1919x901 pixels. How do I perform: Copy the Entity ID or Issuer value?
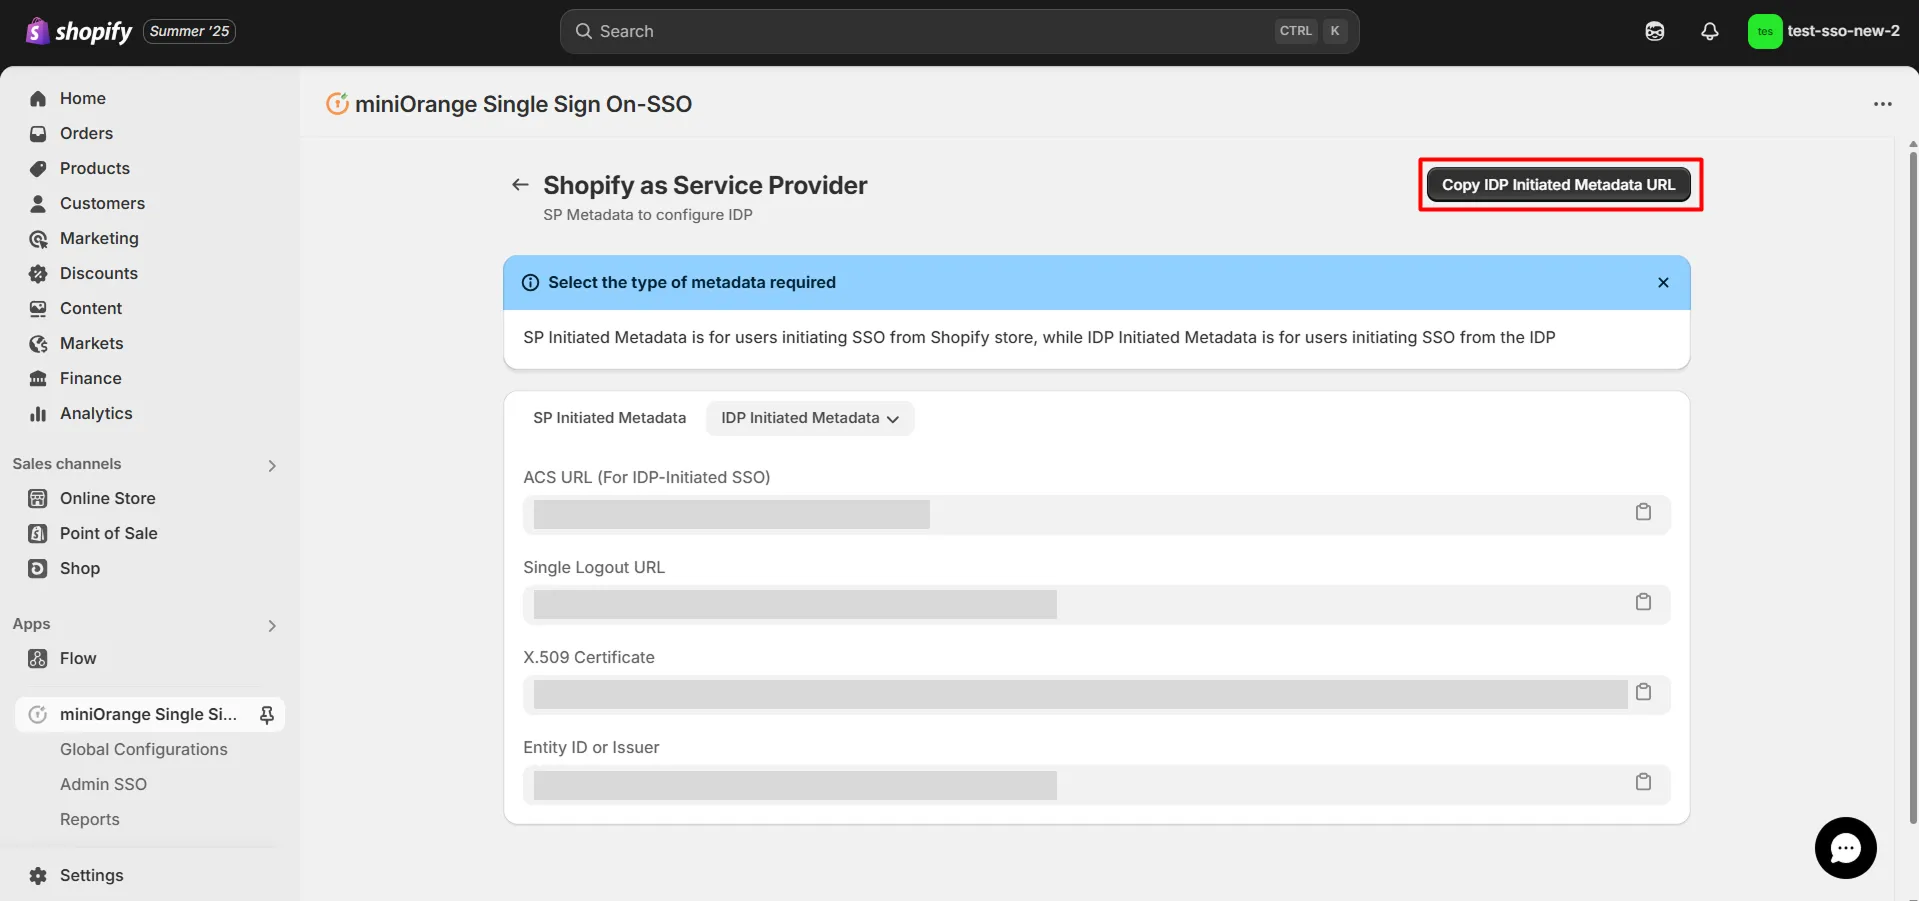click(x=1643, y=782)
